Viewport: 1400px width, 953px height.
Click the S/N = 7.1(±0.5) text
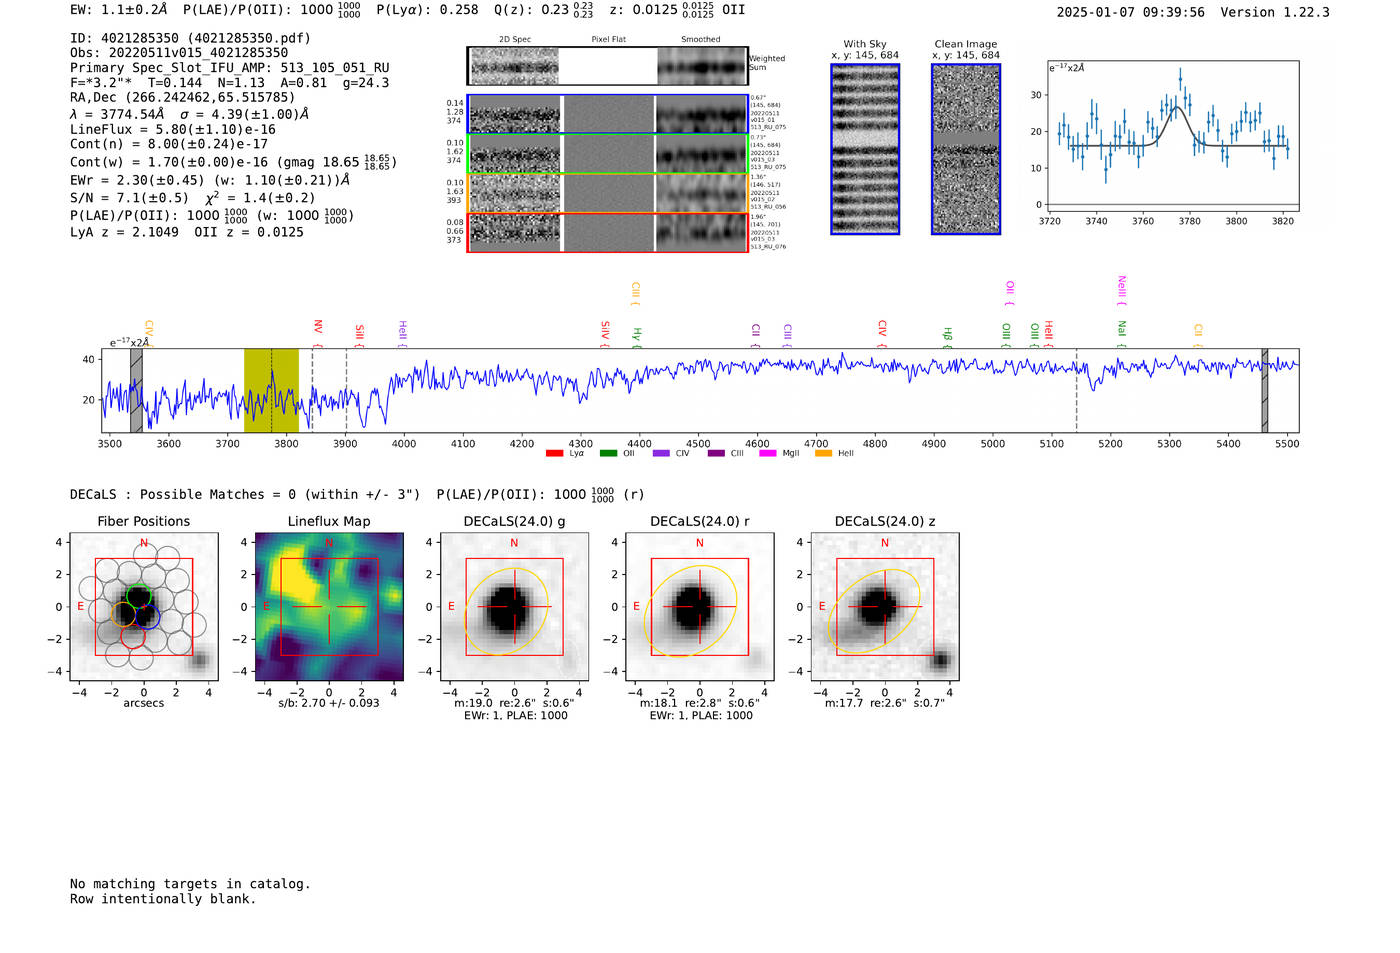pos(129,198)
